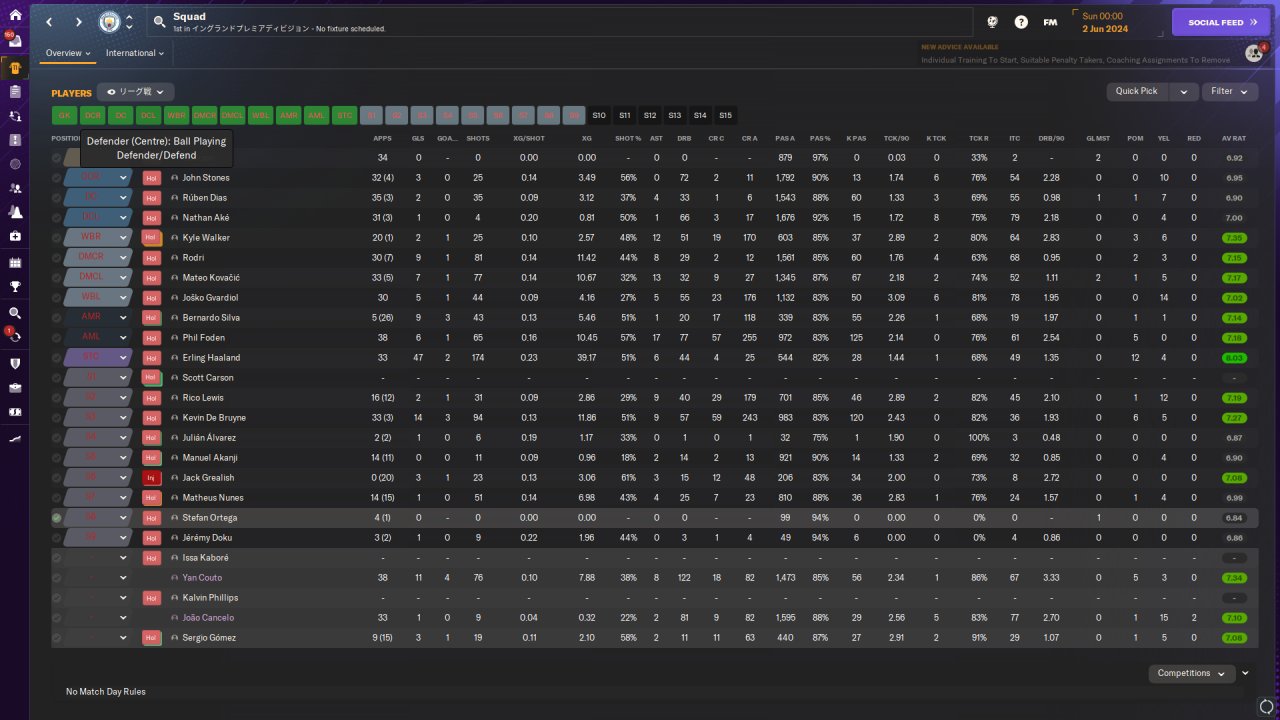Open the Training cones icon
Viewport: 1280px width, 720px height.
pos(14,212)
